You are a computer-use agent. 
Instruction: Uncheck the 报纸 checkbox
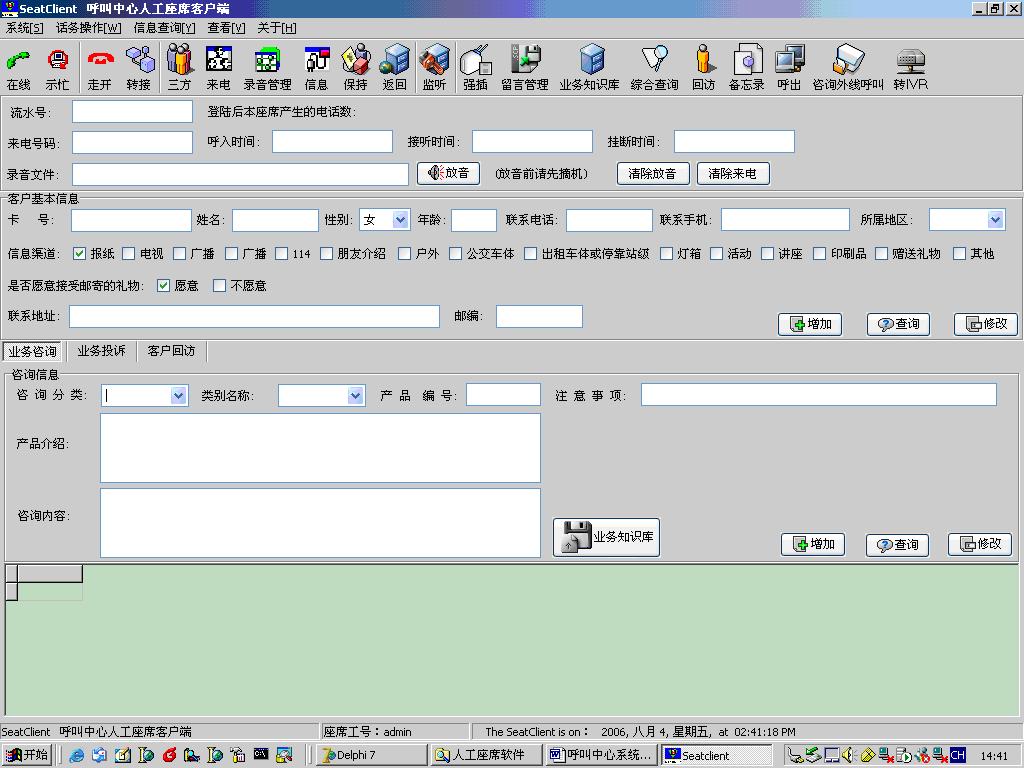(x=80, y=254)
